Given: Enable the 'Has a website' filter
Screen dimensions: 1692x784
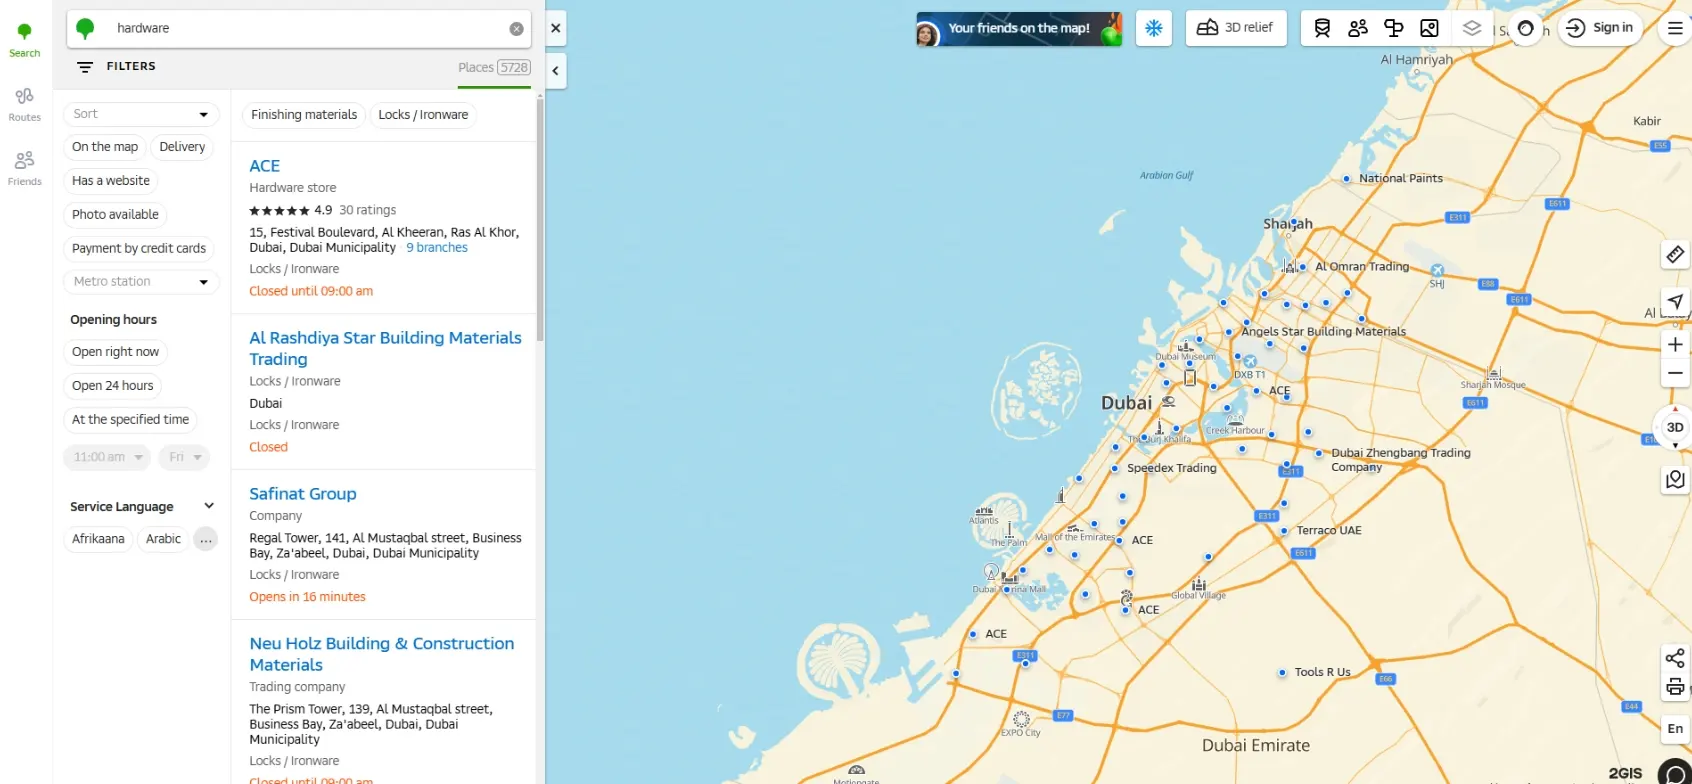Looking at the screenshot, I should [x=110, y=181].
